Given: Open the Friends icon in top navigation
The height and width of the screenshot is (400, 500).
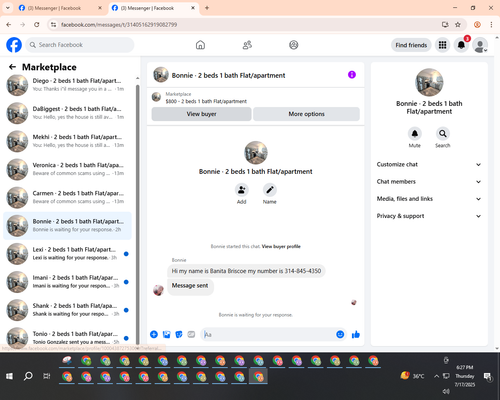Looking at the screenshot, I should pos(247,45).
